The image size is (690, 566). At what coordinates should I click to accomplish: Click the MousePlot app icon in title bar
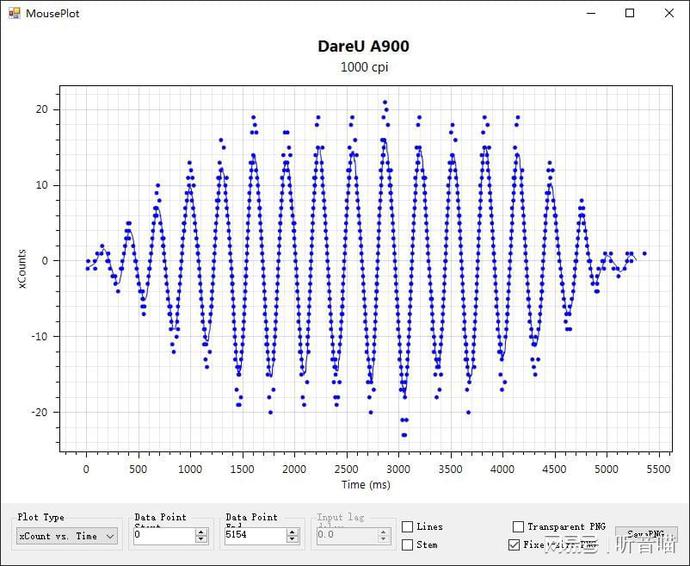click(x=14, y=13)
